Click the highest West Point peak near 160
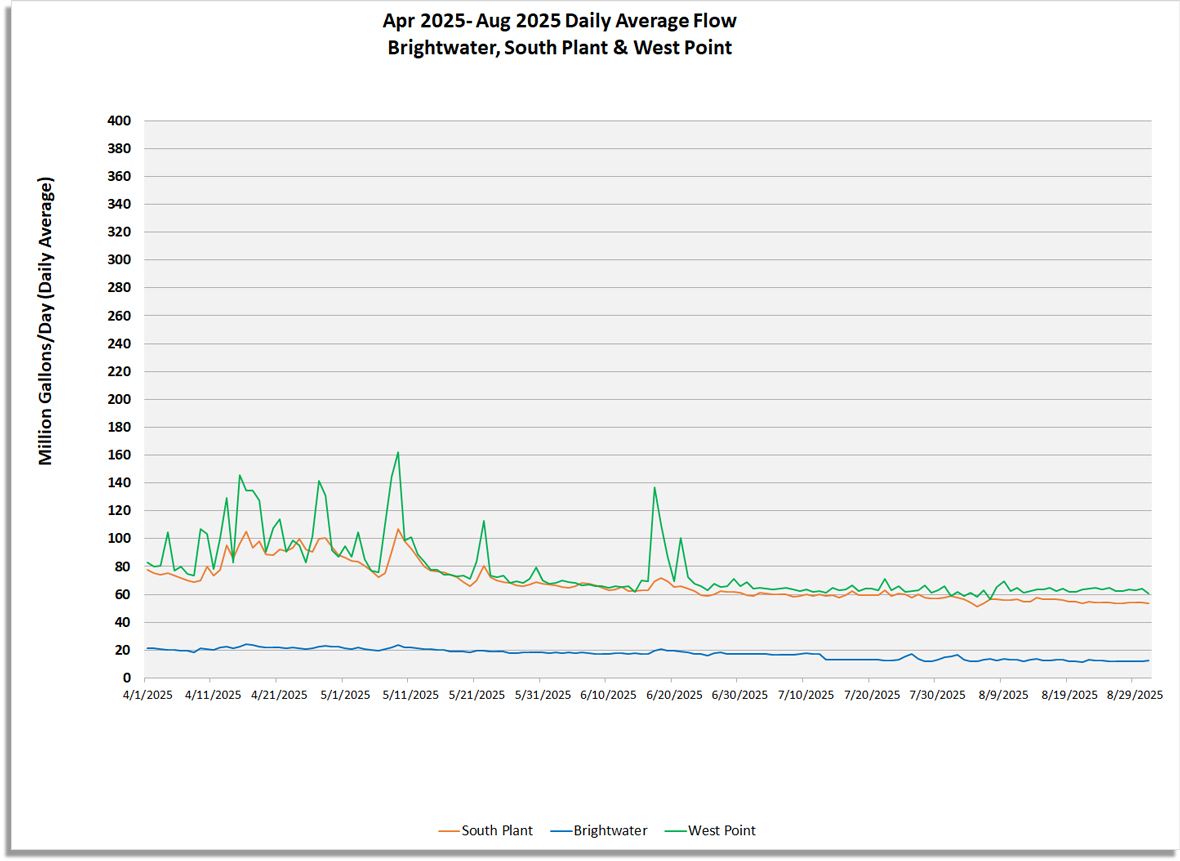The height and width of the screenshot is (861, 1180). (398, 453)
